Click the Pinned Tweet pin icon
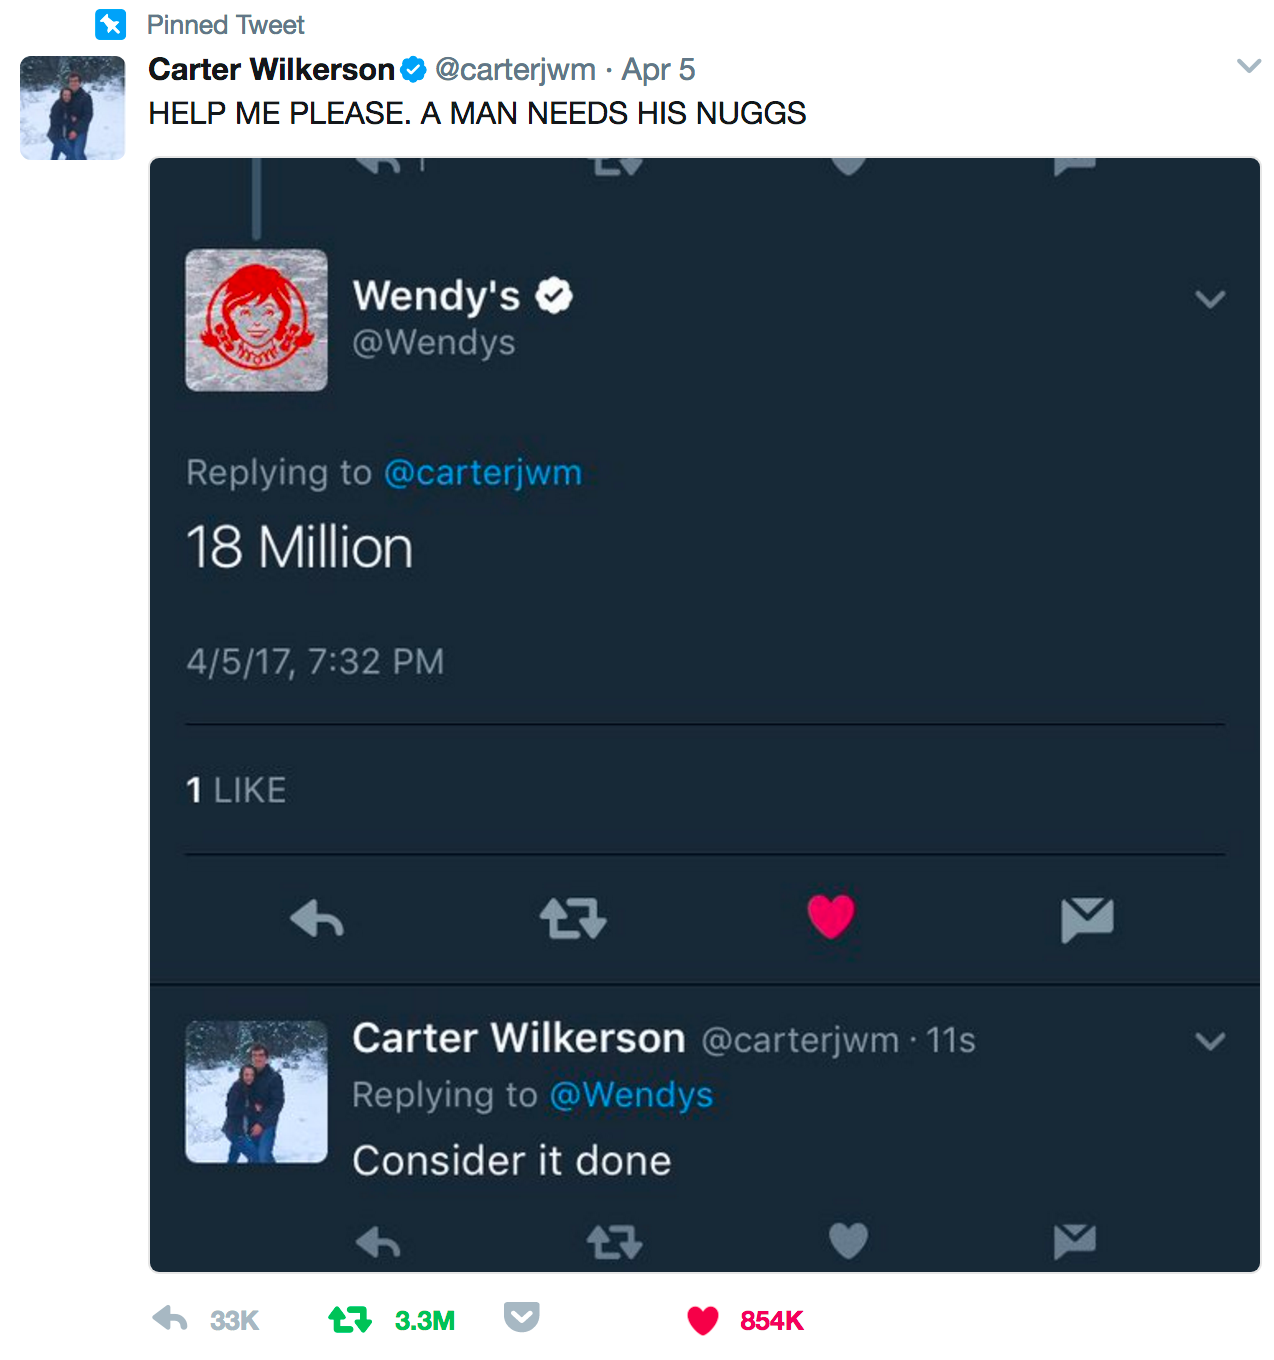 click(110, 24)
